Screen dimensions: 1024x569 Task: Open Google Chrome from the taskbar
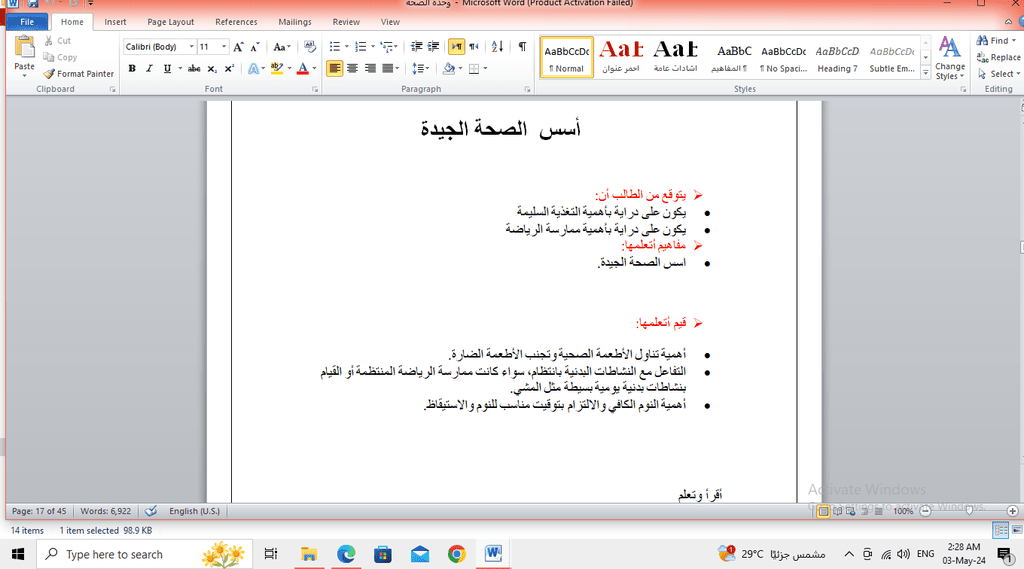(x=456, y=554)
